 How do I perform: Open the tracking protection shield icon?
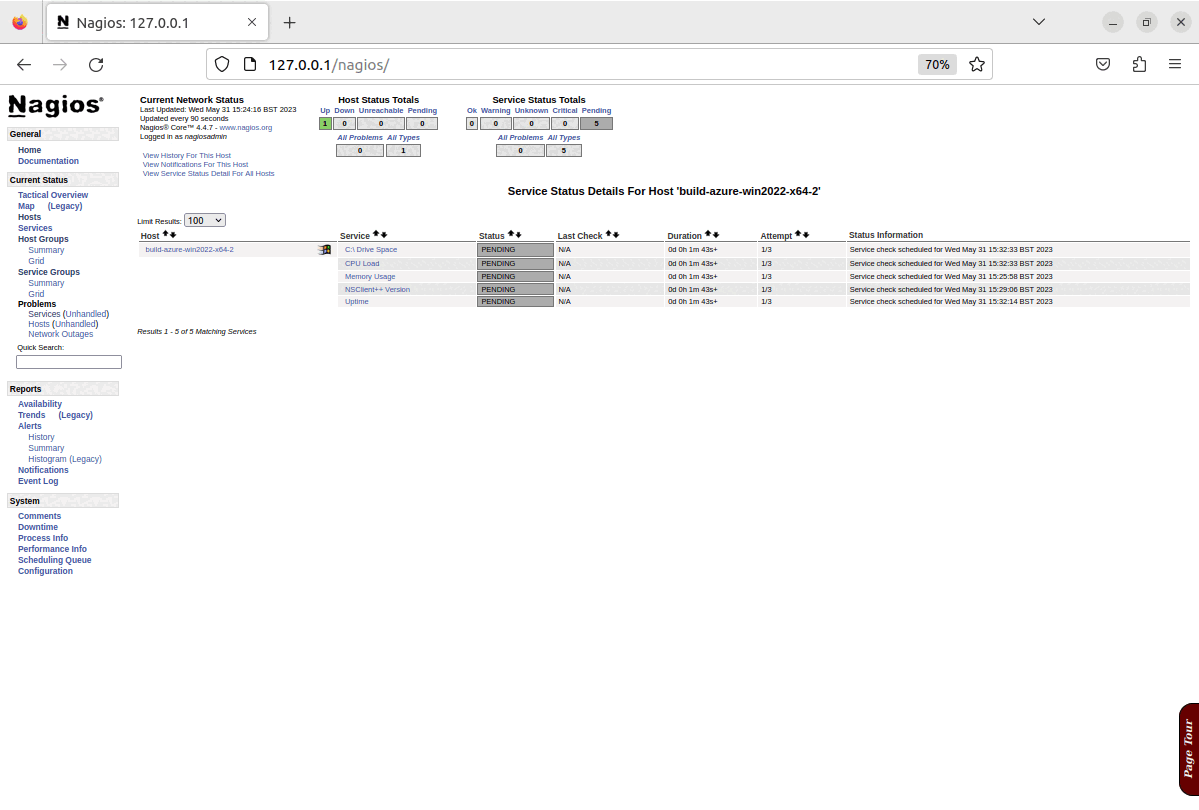tap(222, 63)
